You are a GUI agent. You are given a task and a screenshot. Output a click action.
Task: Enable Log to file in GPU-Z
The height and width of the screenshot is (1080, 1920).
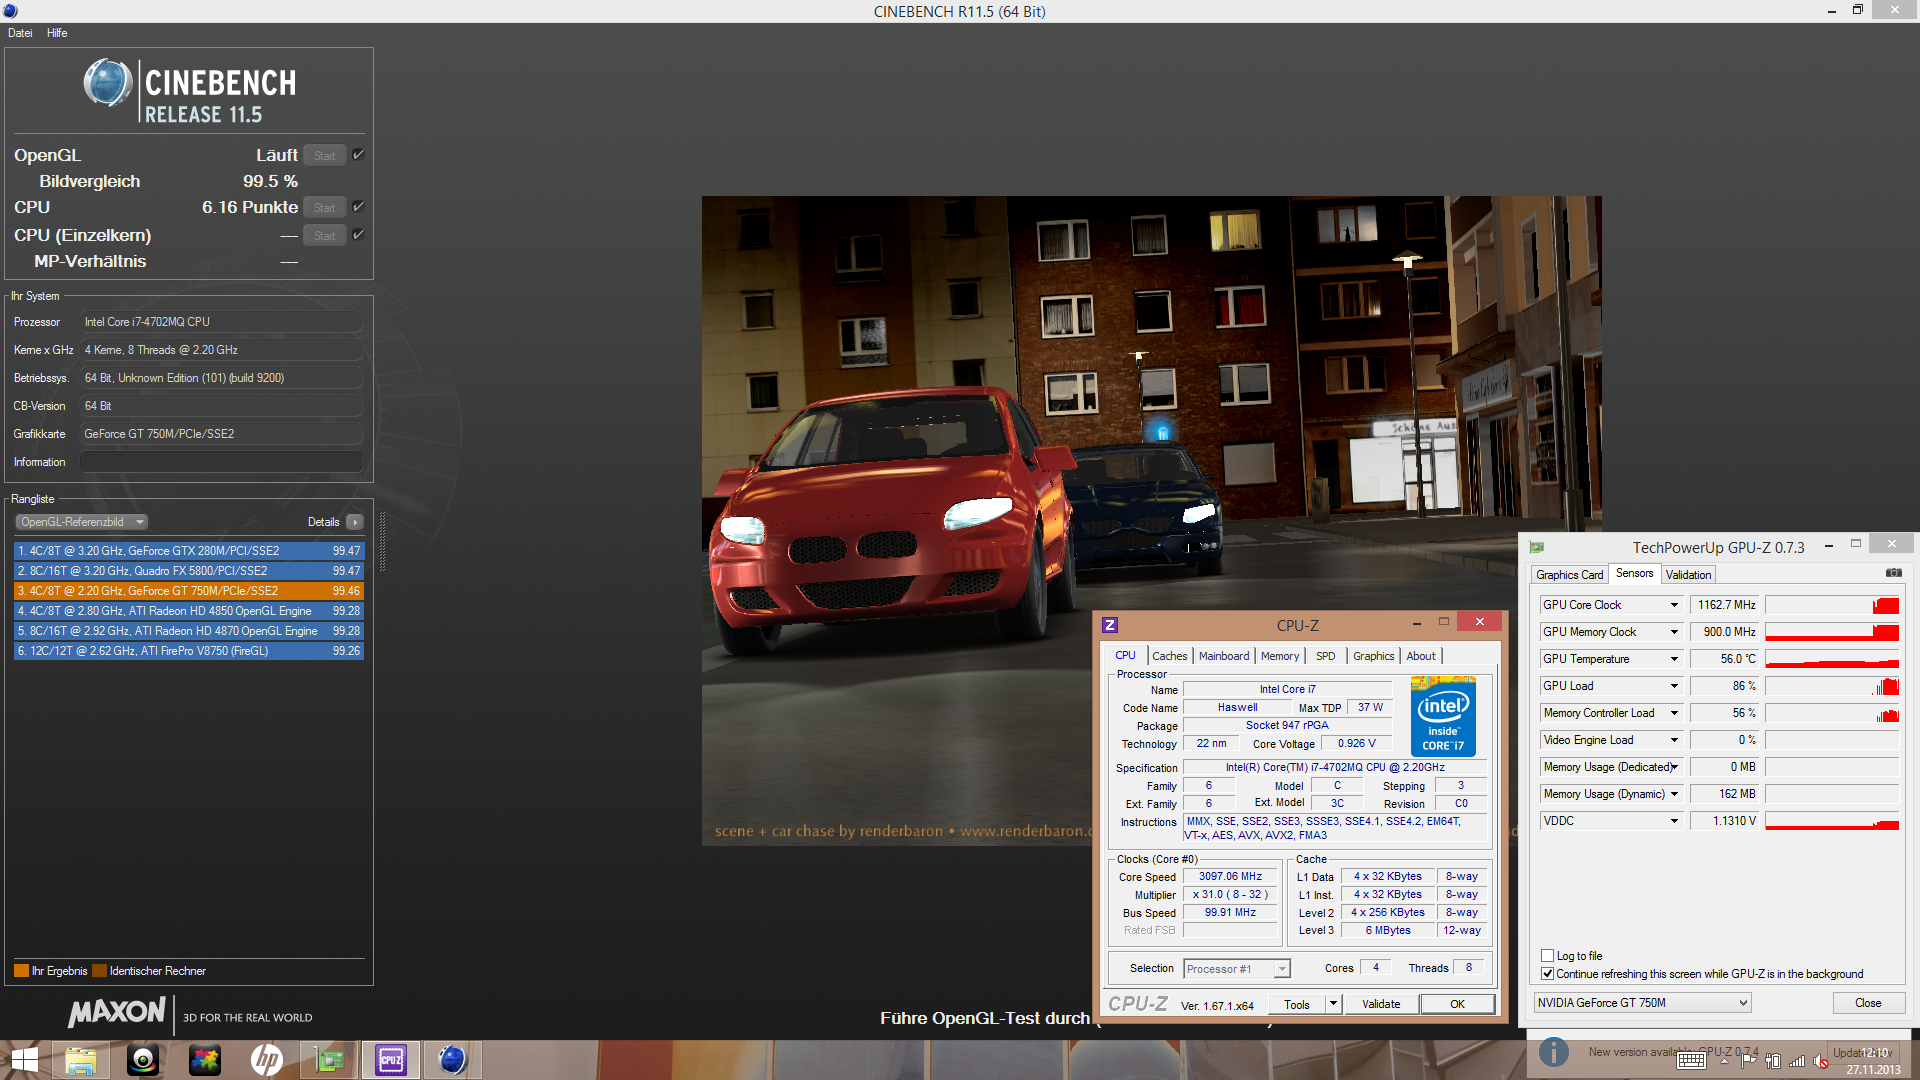pyautogui.click(x=1548, y=956)
